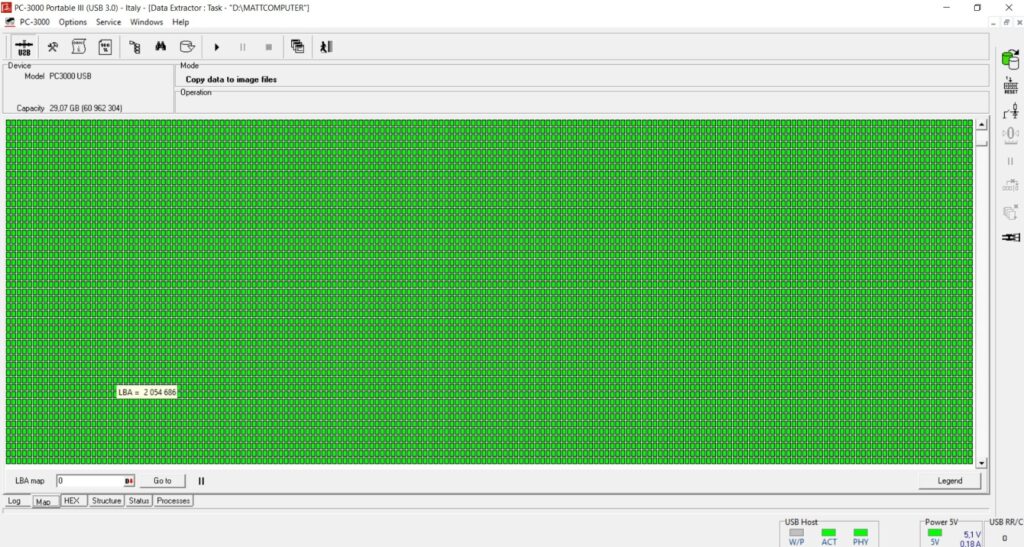Image resolution: width=1024 pixels, height=547 pixels.
Task: Click the PC-3000 application icon in title bar
Action: click(x=7, y=8)
